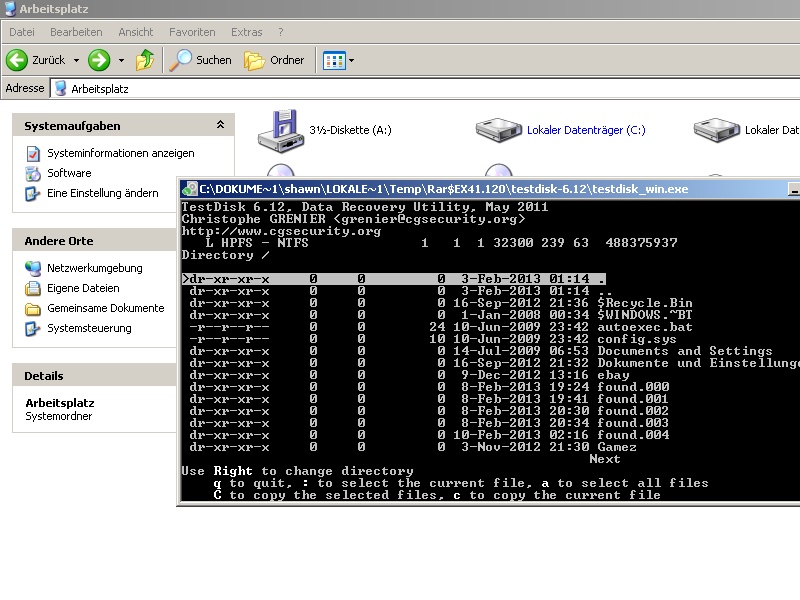Open the Datei menu

pyautogui.click(x=22, y=32)
